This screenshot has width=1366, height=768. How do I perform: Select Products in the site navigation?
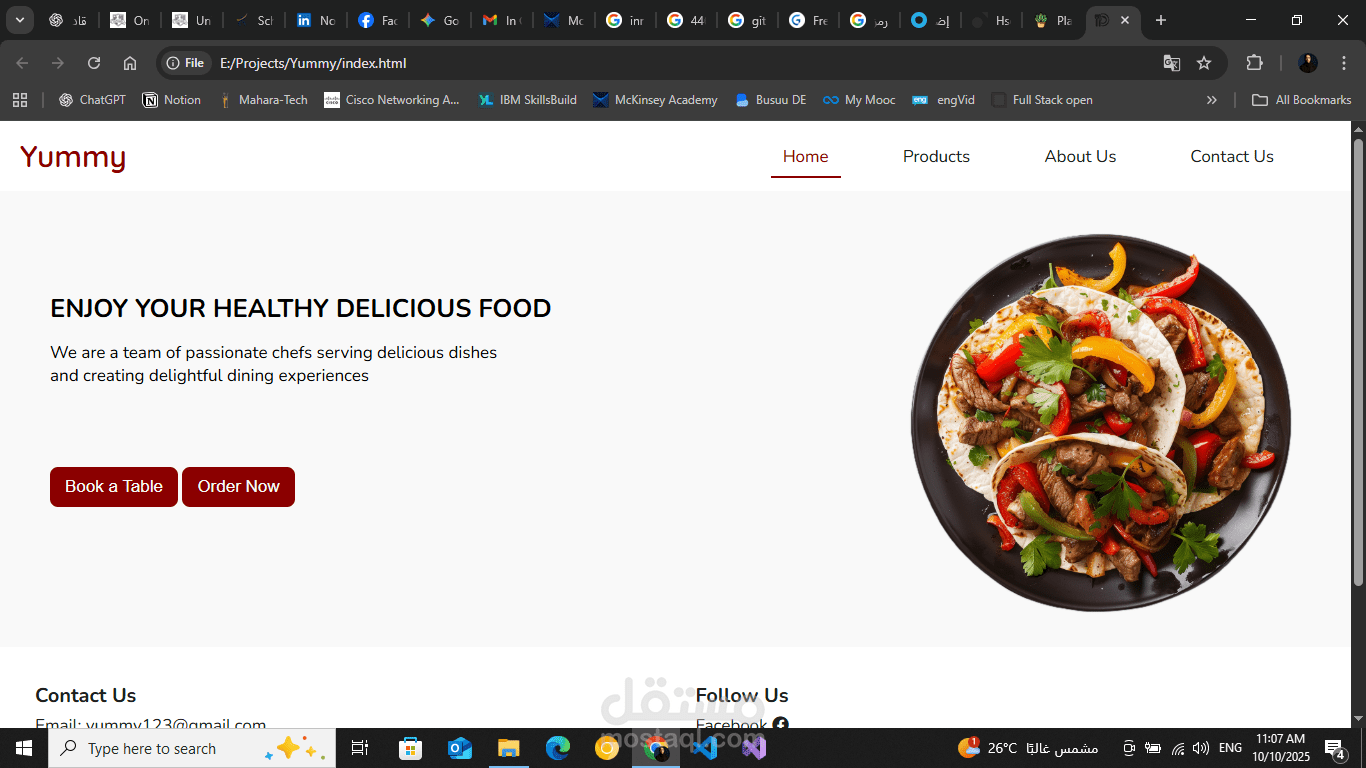point(936,156)
